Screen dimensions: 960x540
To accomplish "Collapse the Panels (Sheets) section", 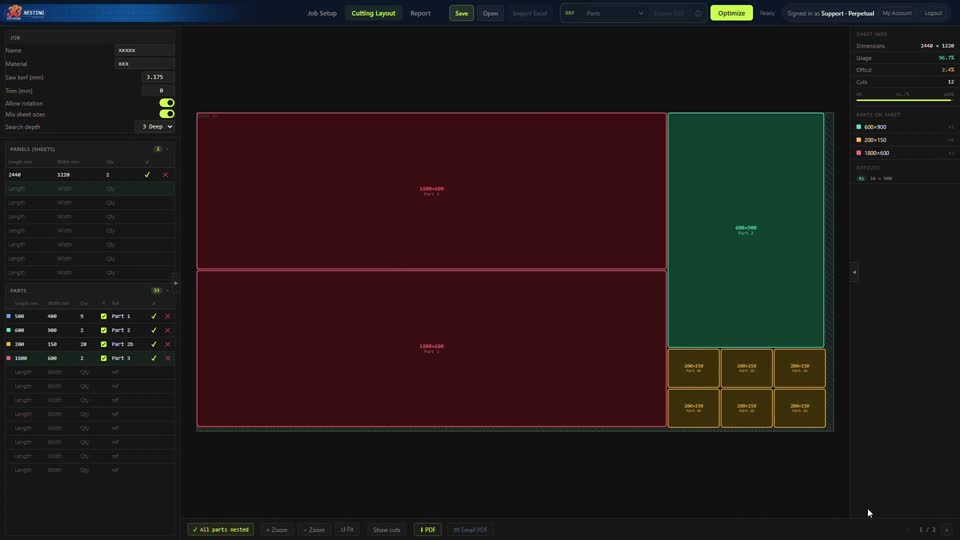I will click(x=167, y=149).
